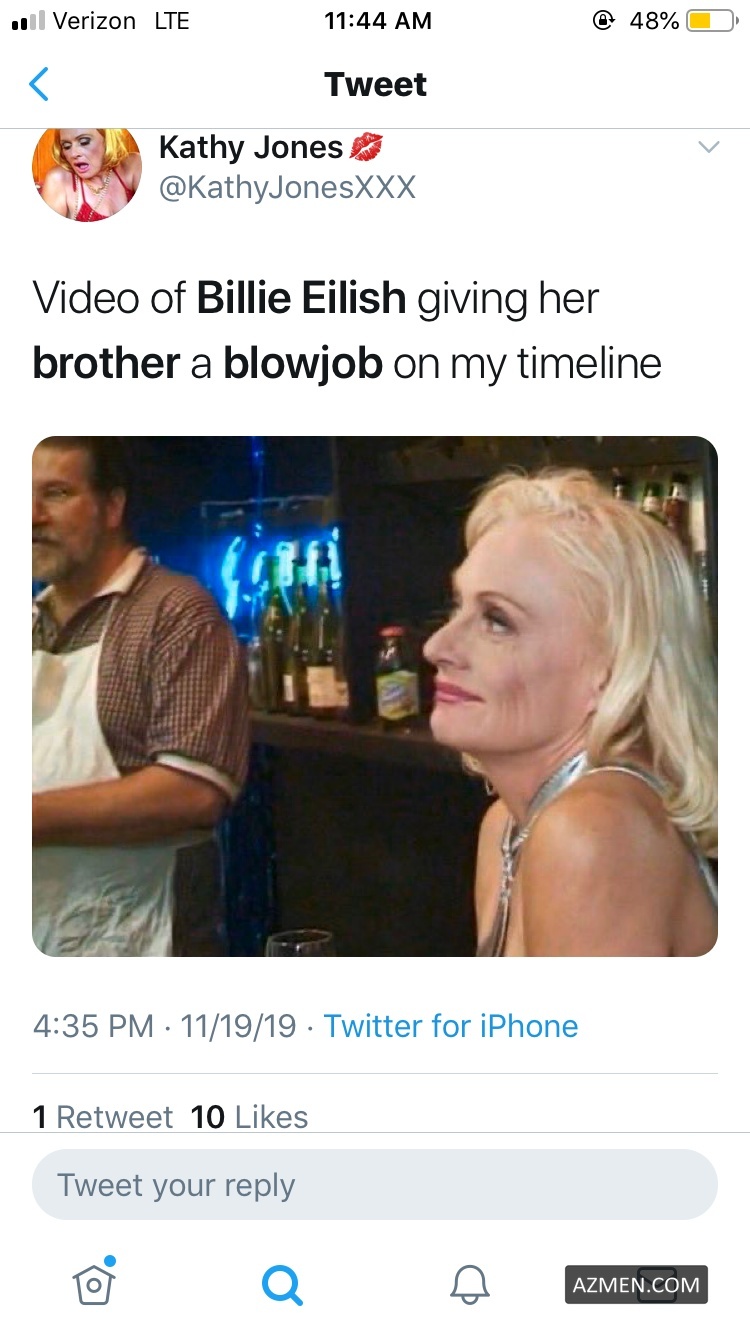Open Kathy Jones profile picture
Screen dimensions: 750x1334
(87, 174)
